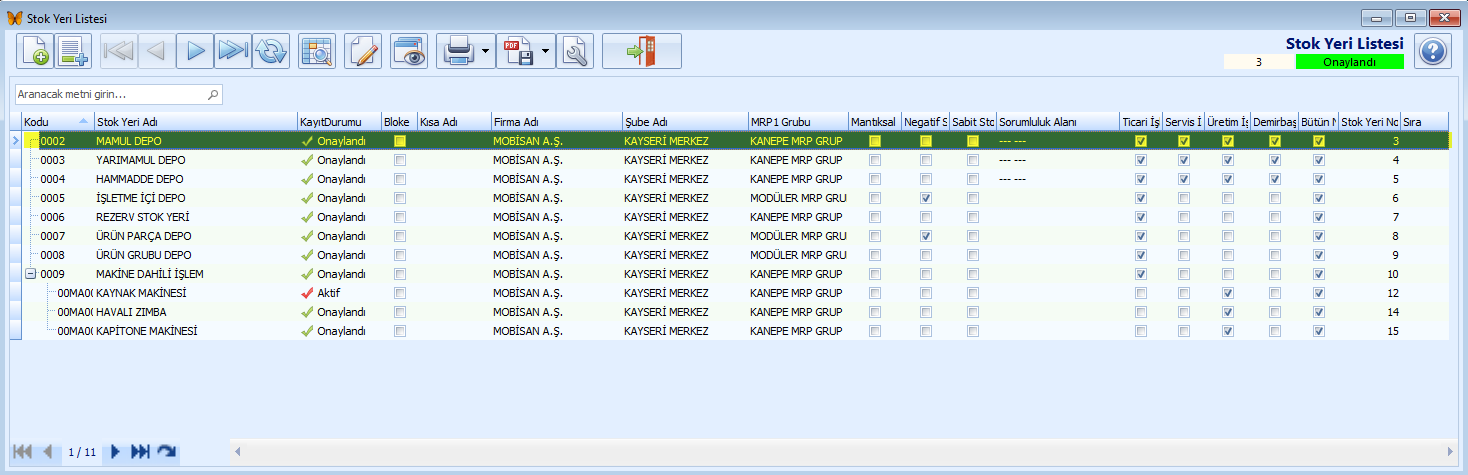1468x475 pixels.
Task: Collapse the 0009 MAKİNE DAHİLİ İŞLEM node
Action: point(30,274)
